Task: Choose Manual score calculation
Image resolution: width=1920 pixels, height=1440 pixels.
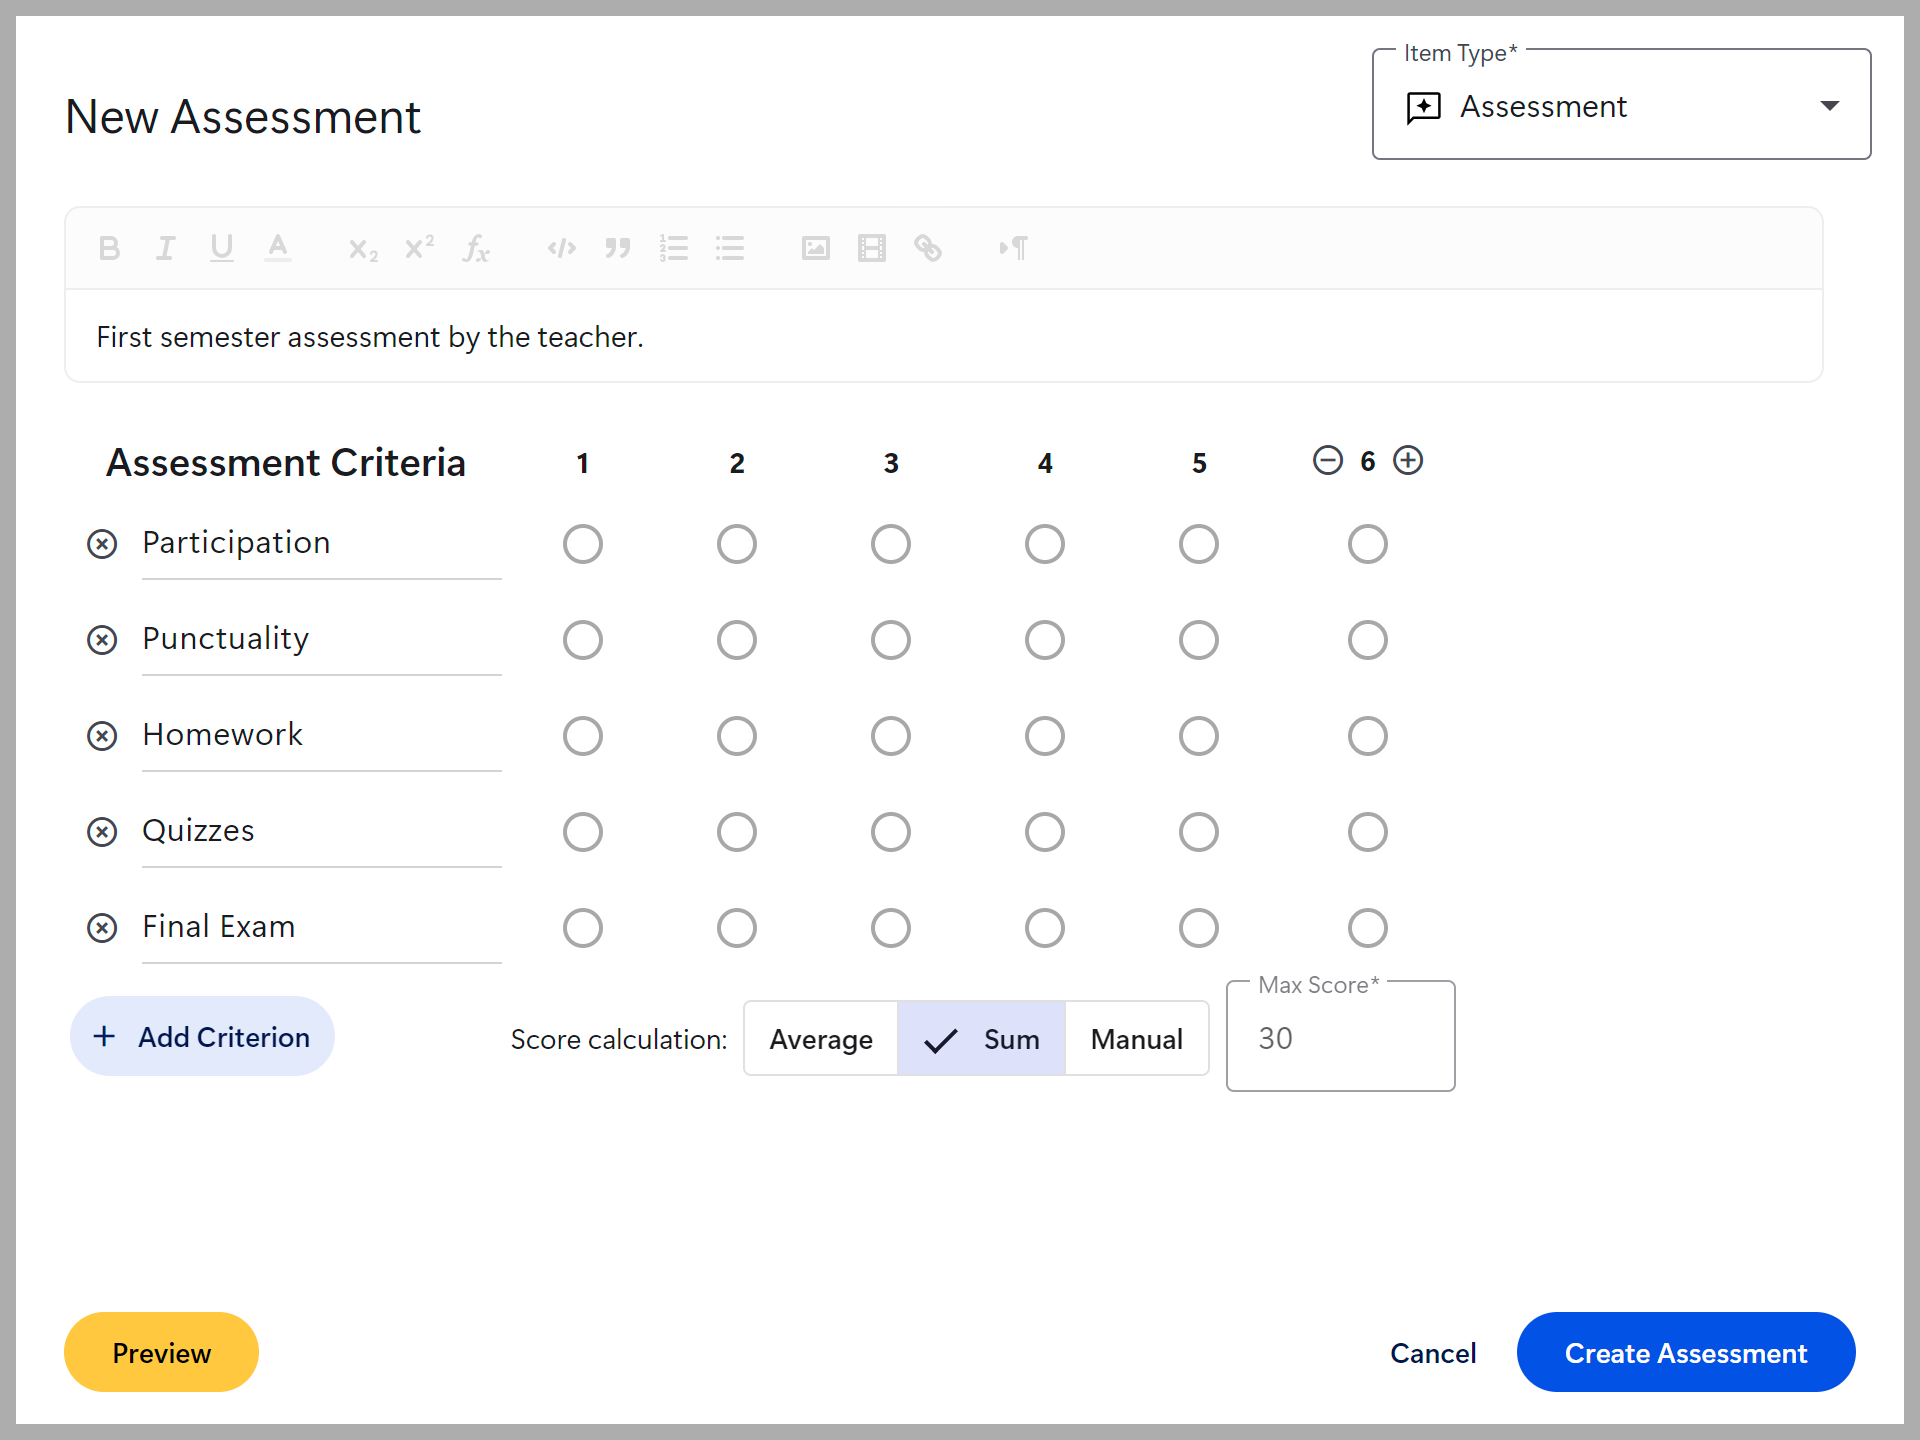Action: click(x=1137, y=1039)
